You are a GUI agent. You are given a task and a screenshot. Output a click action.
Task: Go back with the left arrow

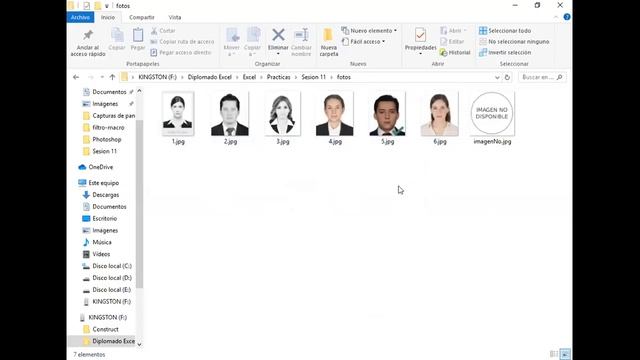[x=76, y=77]
